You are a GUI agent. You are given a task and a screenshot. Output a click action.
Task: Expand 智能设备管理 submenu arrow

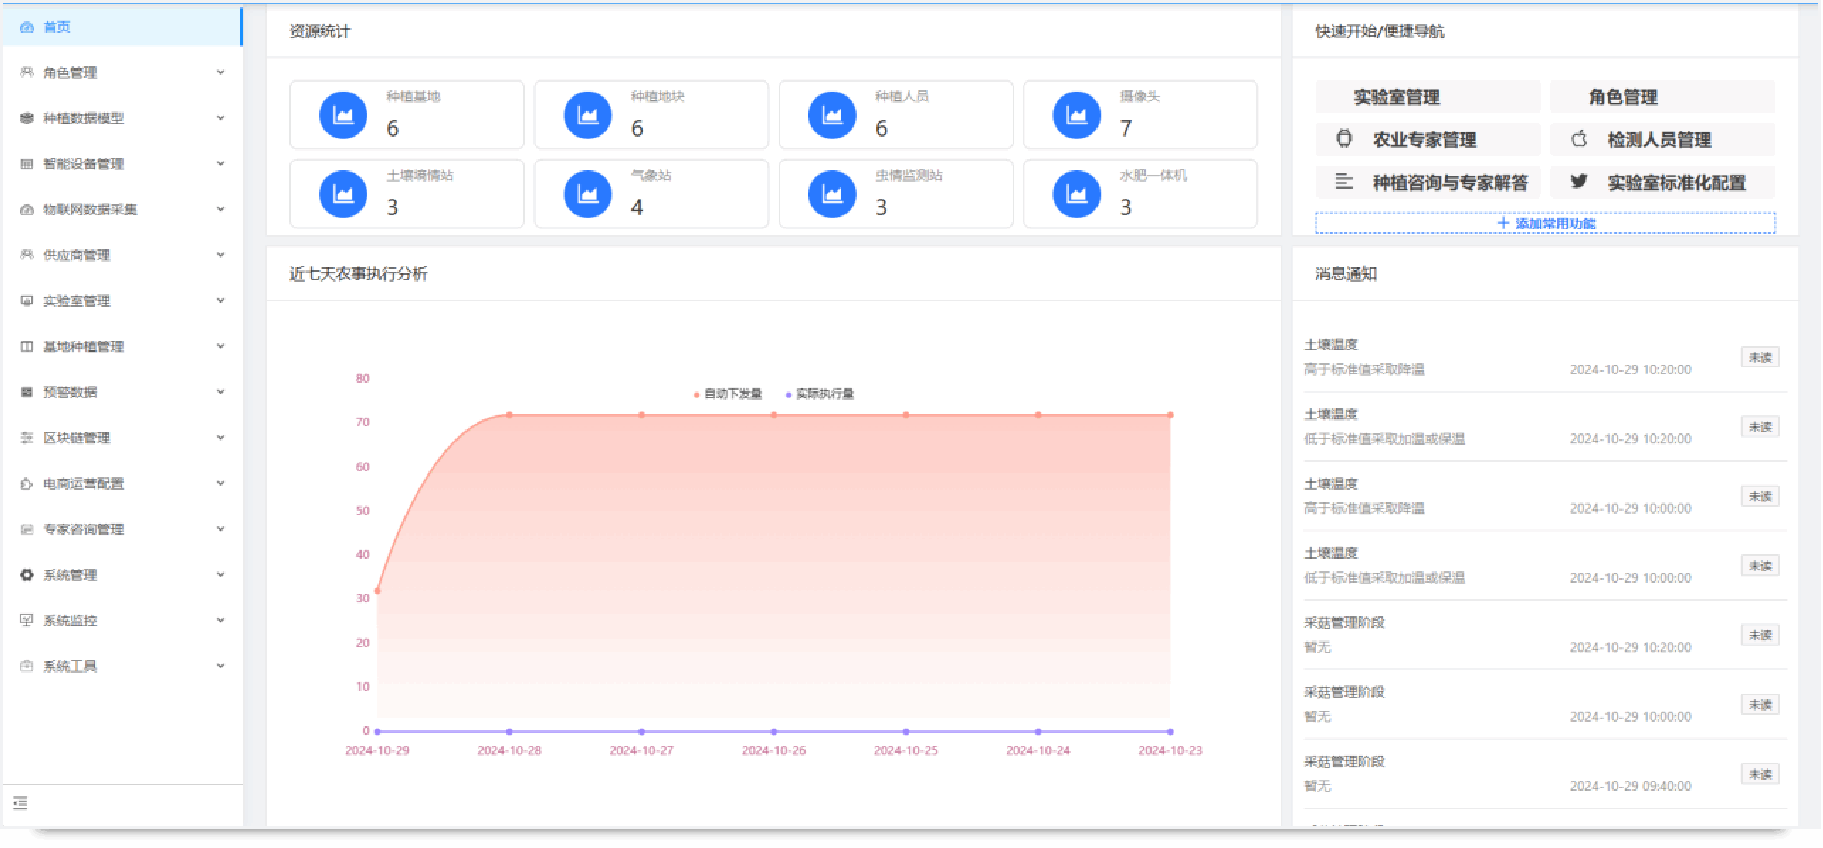point(220,164)
